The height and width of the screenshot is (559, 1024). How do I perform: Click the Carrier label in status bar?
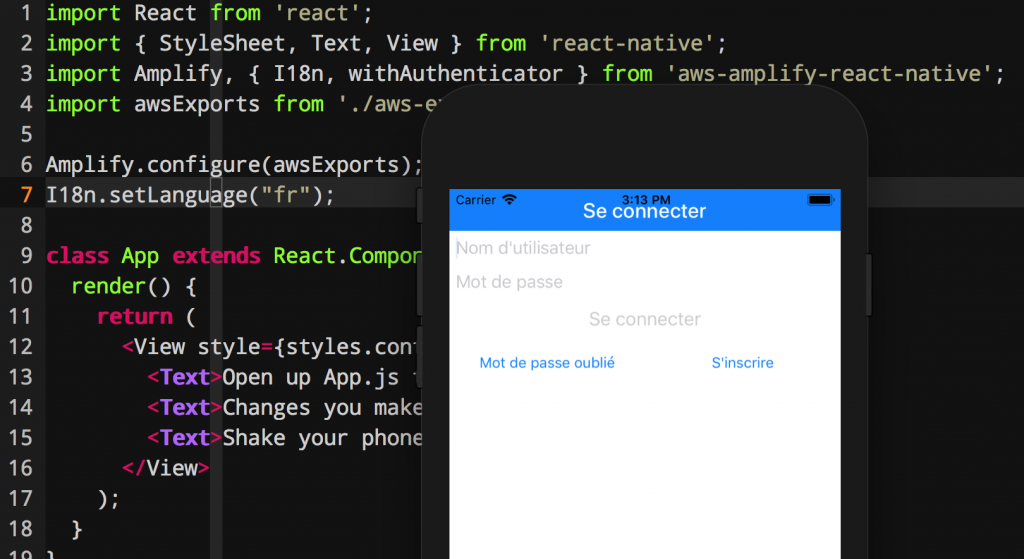tap(475, 200)
